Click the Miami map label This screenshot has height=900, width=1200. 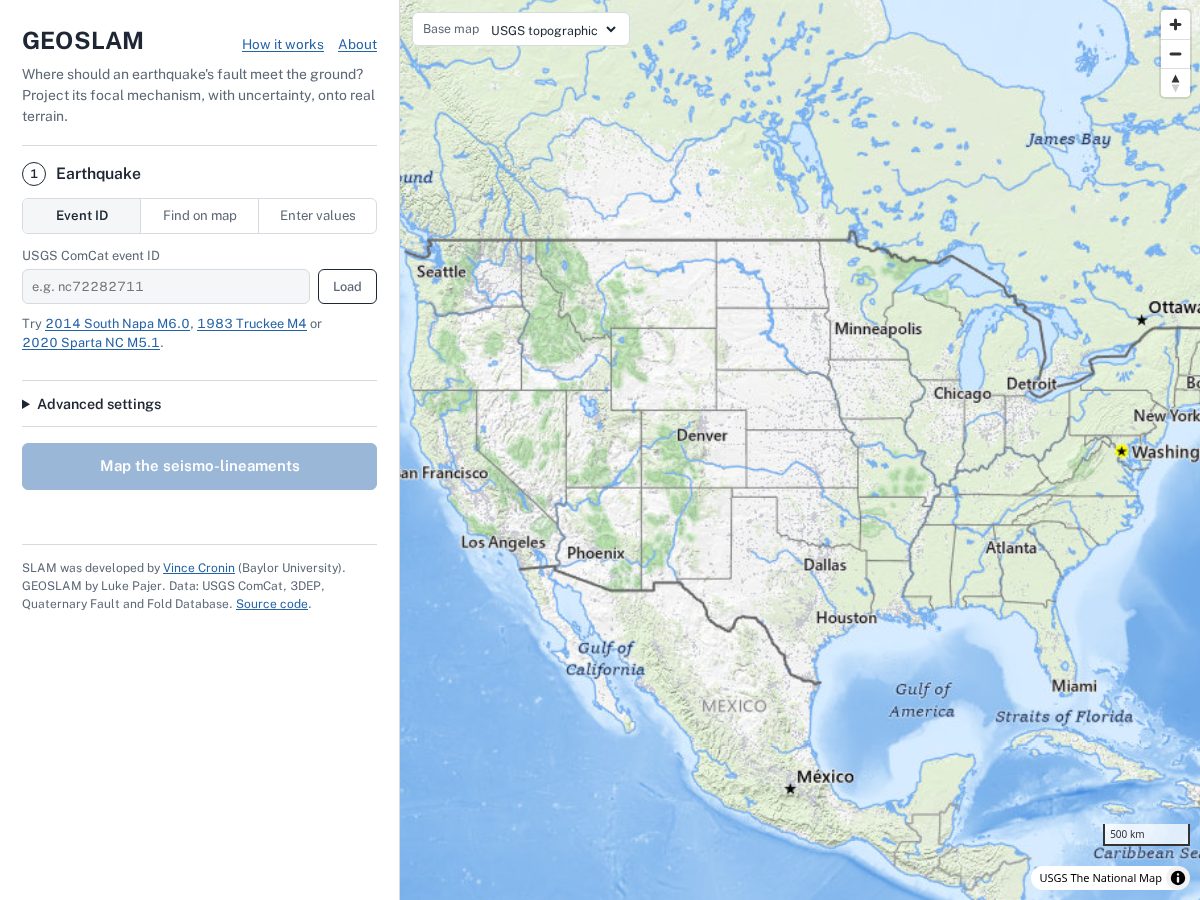point(1074,686)
